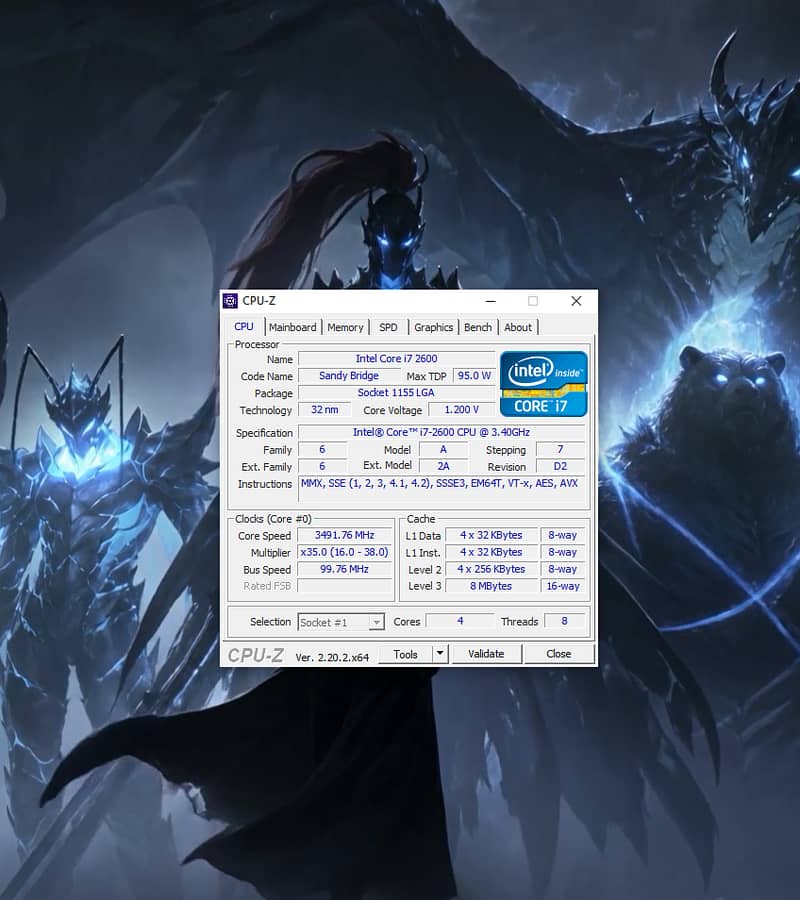This screenshot has width=800, height=900.
Task: Click the Revision value 'D2'
Action: point(560,466)
